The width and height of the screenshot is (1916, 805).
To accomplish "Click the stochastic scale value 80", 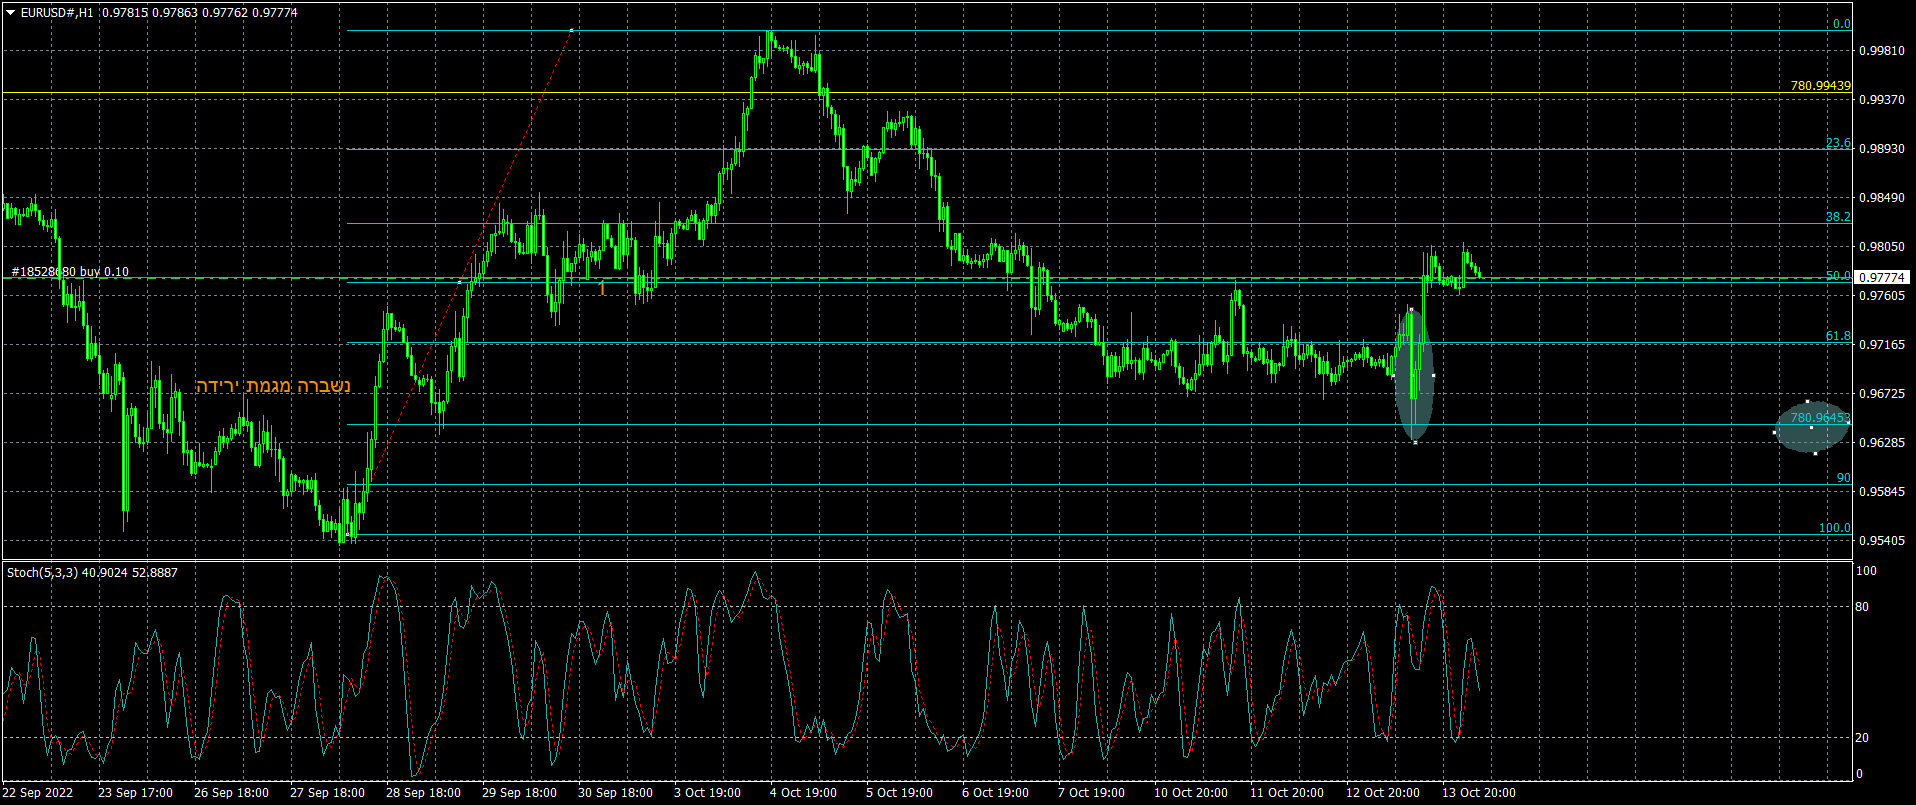I will point(1862,607).
